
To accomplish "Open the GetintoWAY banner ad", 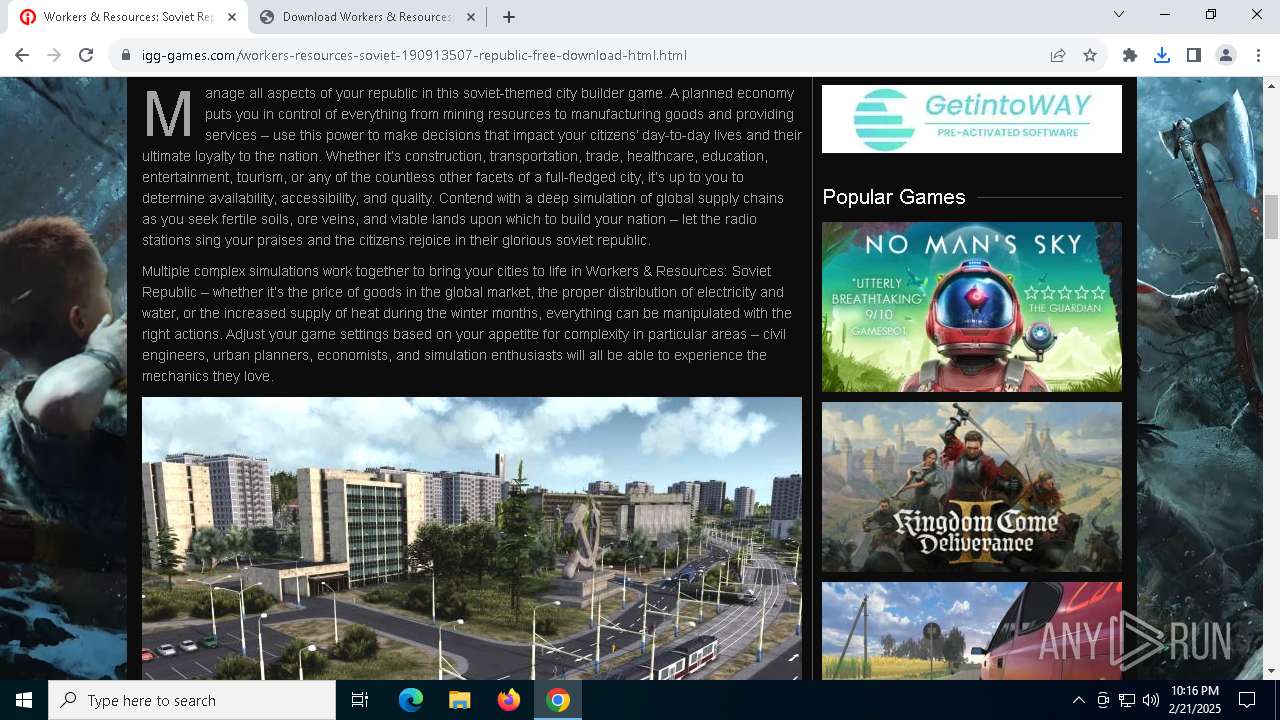I will 972,119.
